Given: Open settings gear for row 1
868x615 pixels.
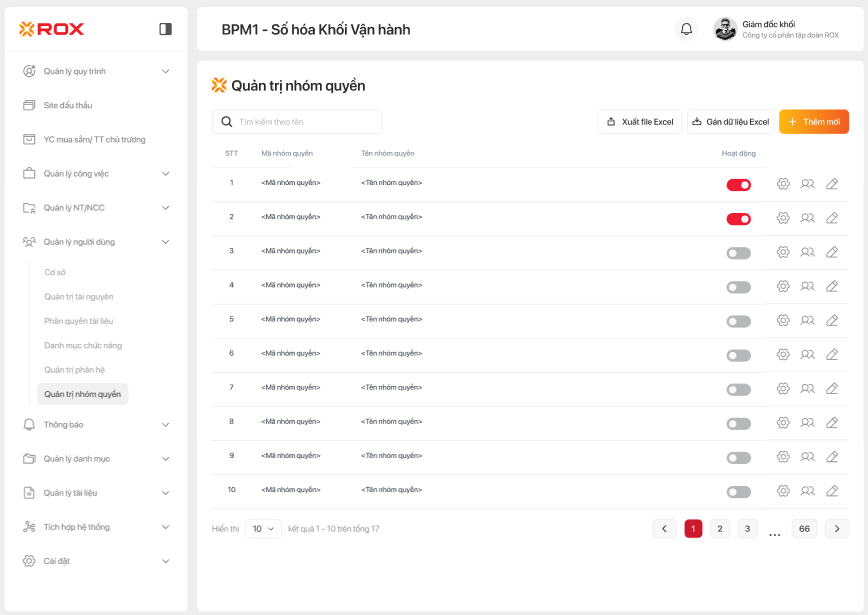Looking at the screenshot, I should (x=783, y=184).
